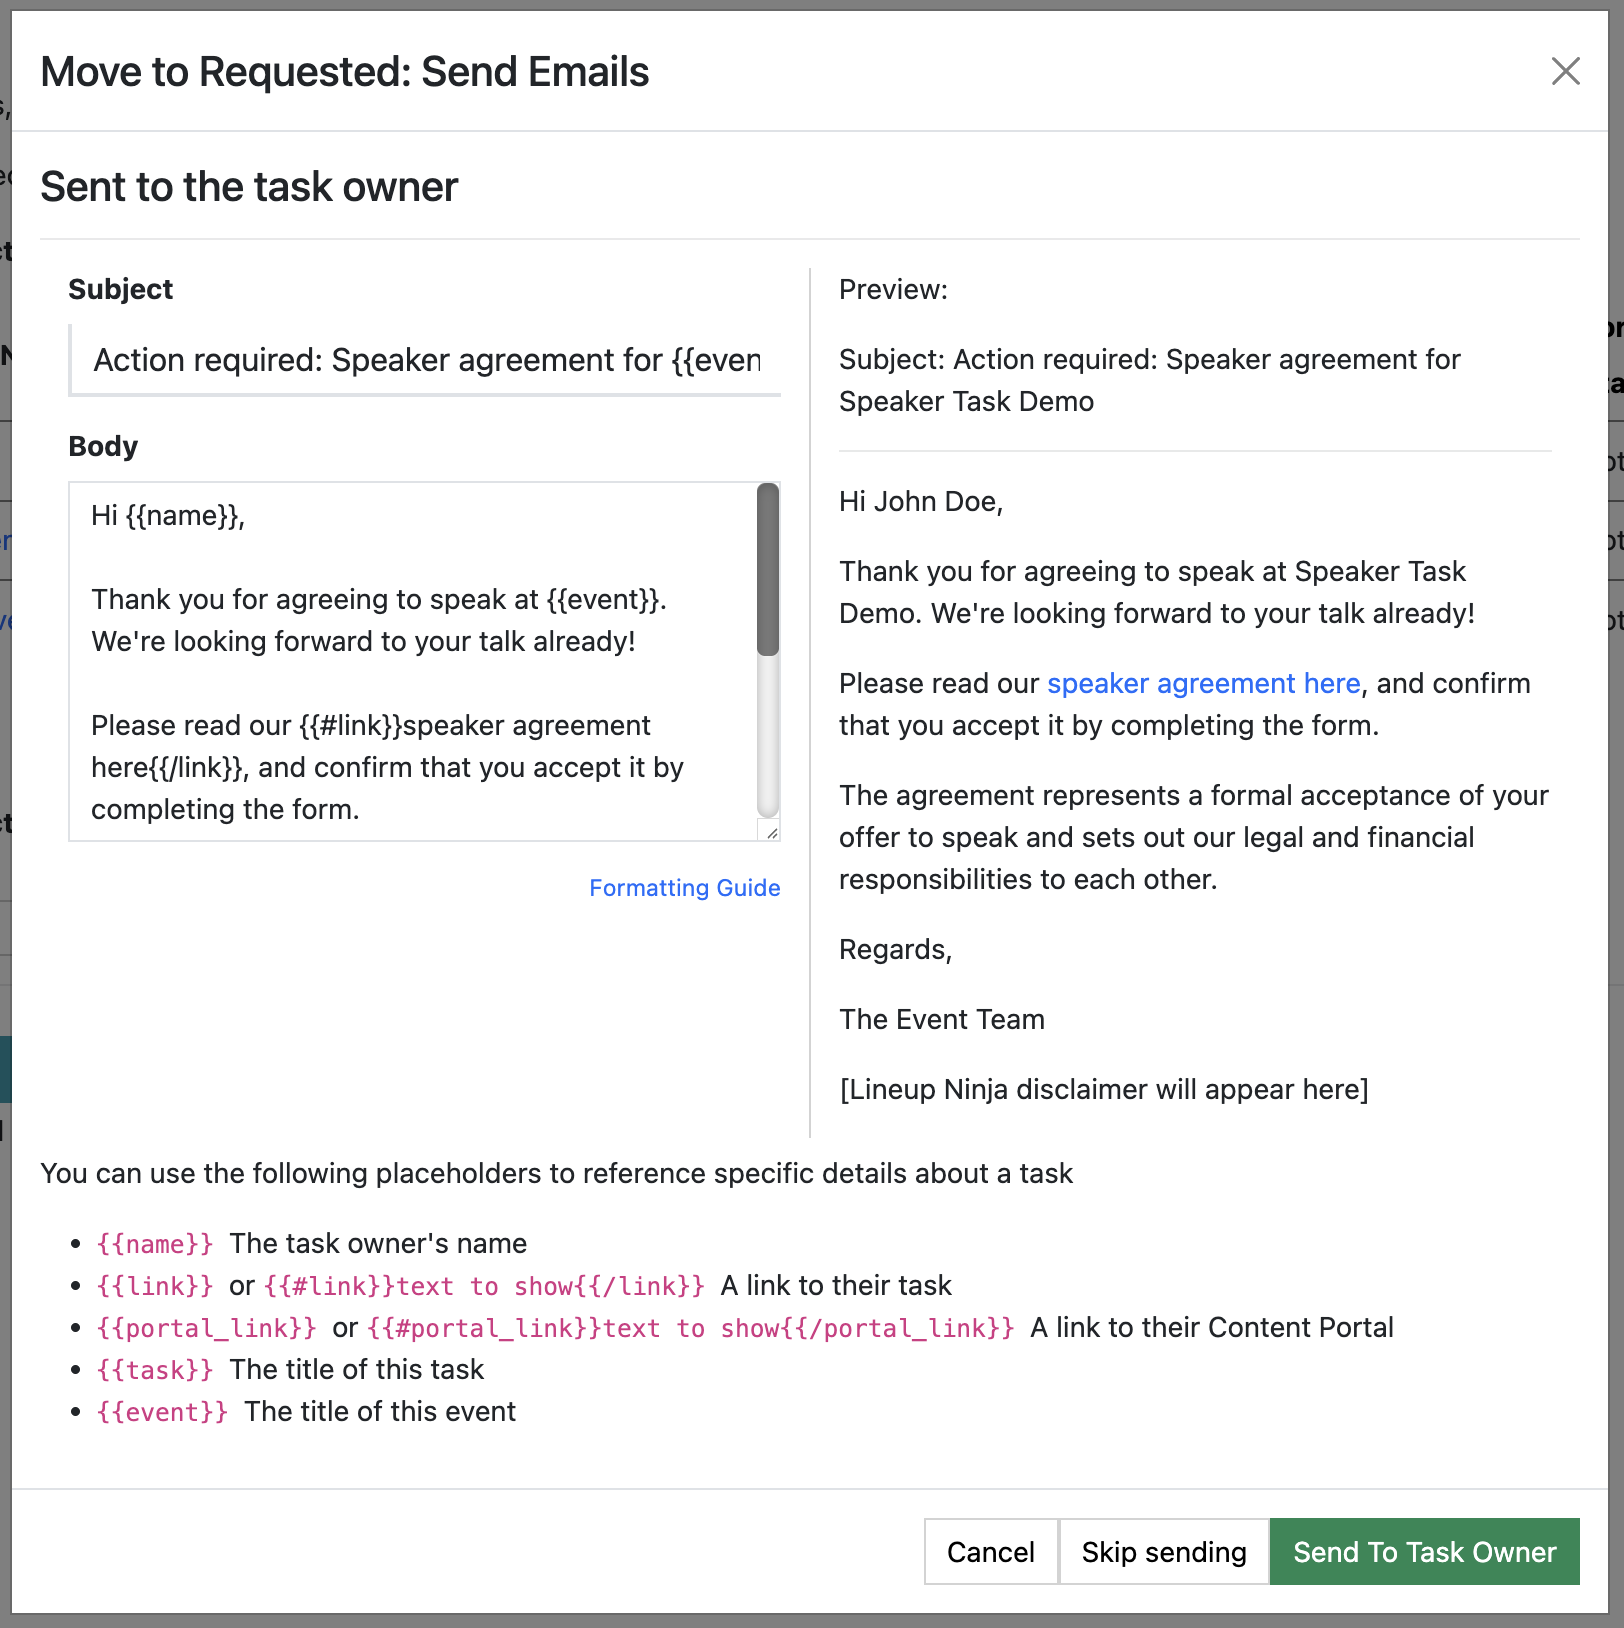The image size is (1624, 1628).
Task: Click 'The Event Team' signature in preview
Action: coord(942,1019)
